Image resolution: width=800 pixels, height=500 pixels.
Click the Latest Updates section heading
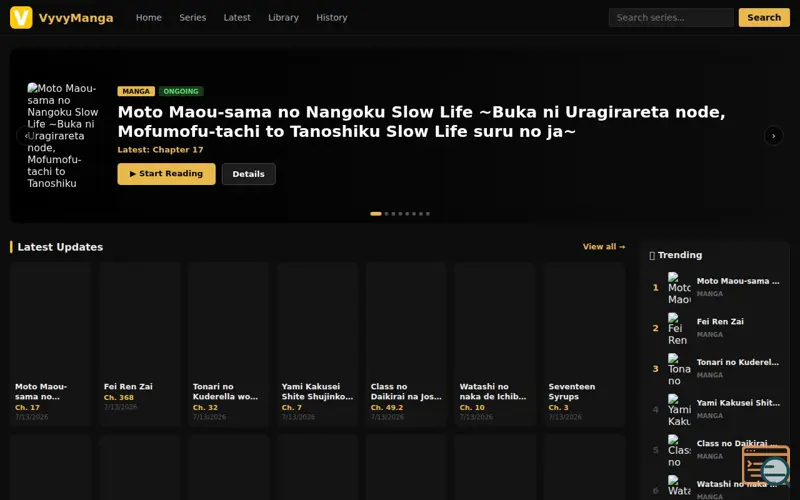pyautogui.click(x=60, y=247)
